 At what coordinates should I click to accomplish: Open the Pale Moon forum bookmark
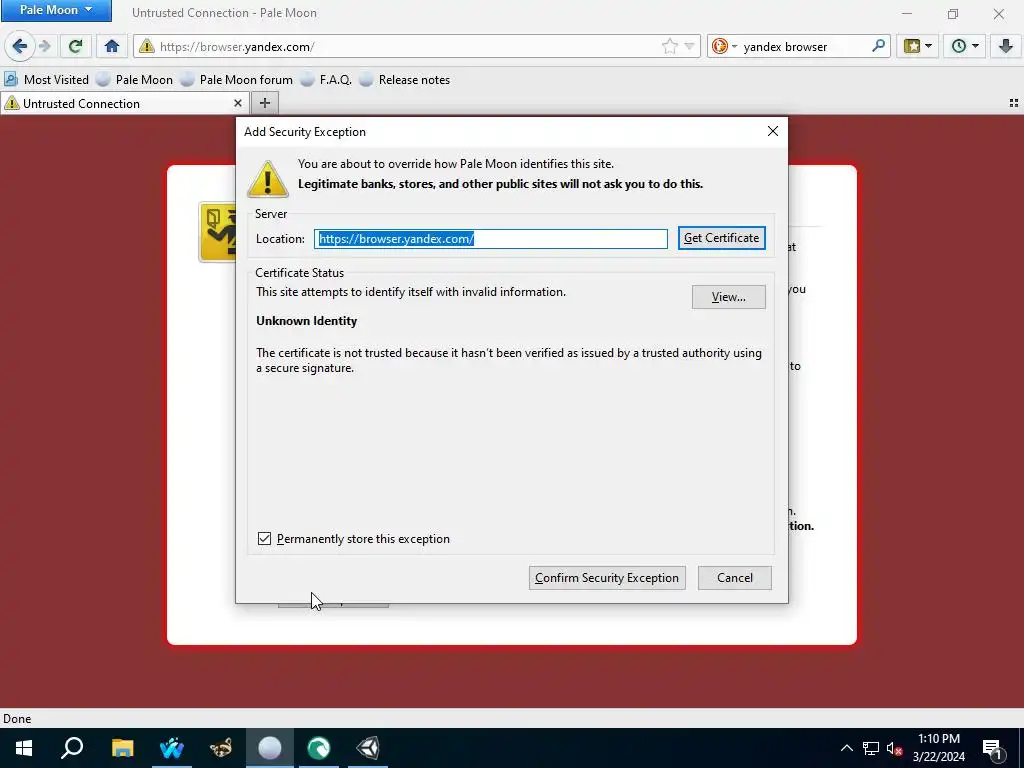tap(237, 80)
